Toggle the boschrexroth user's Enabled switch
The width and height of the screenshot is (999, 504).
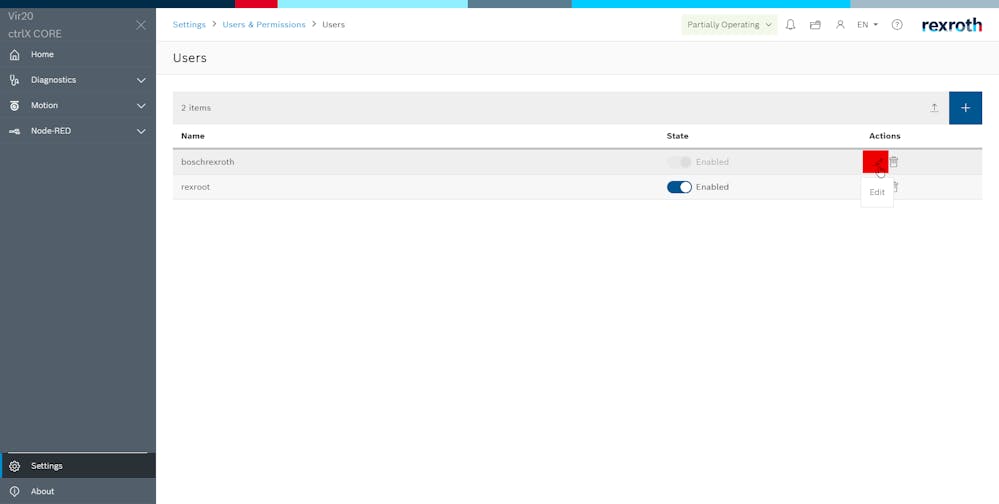coord(679,162)
